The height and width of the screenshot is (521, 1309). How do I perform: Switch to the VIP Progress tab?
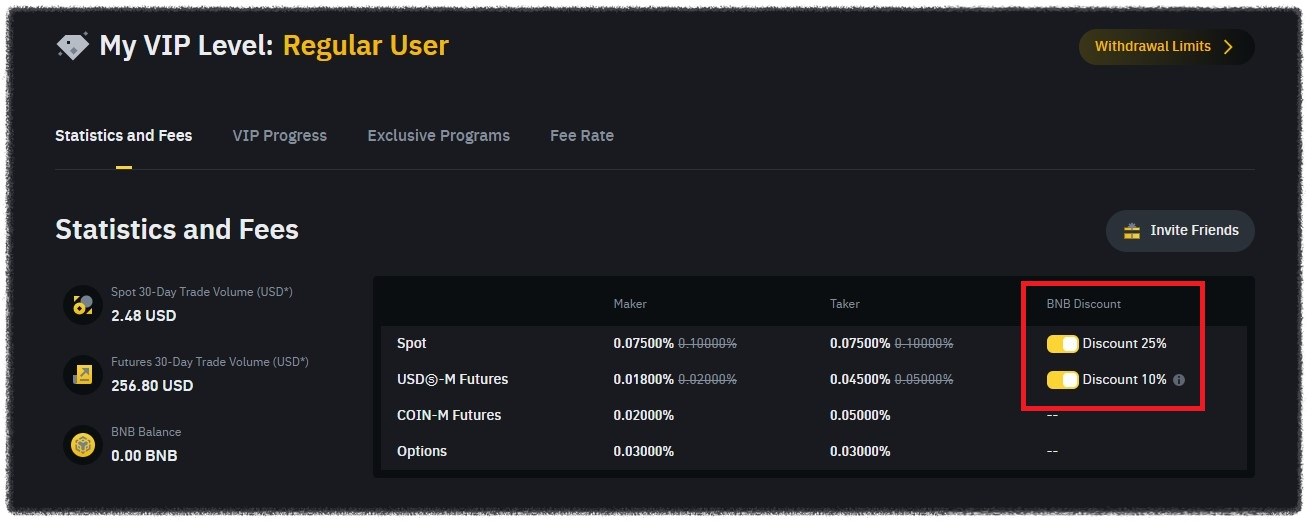click(280, 135)
